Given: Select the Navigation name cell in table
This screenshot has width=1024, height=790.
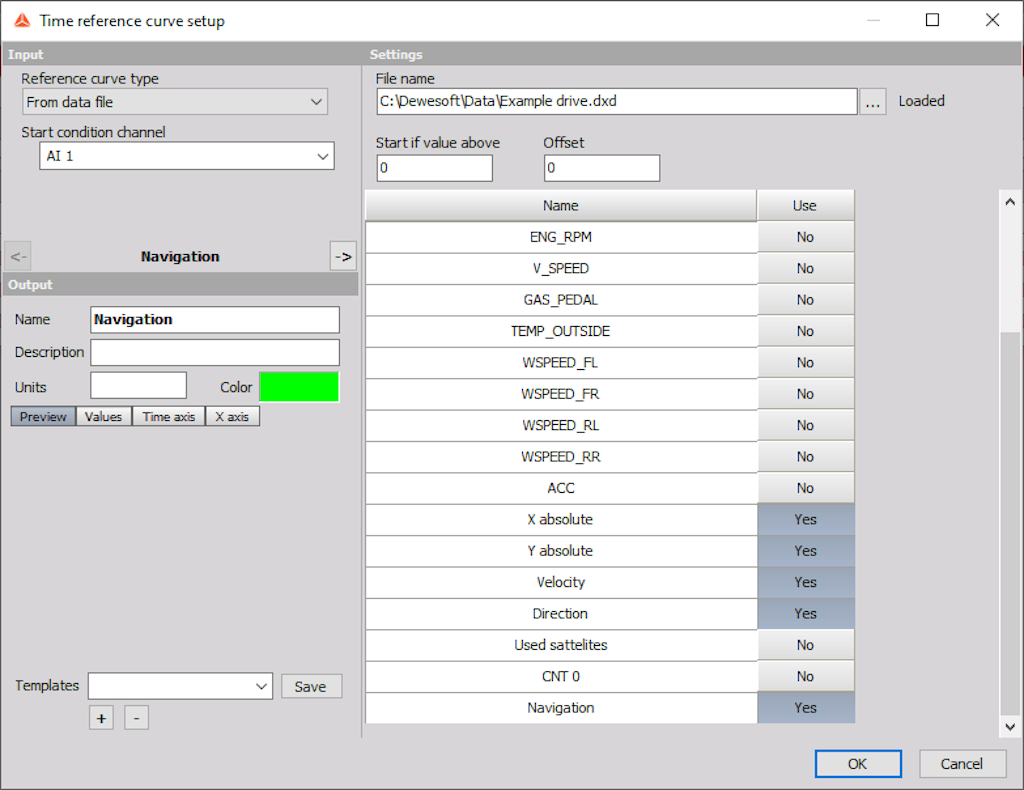Looking at the screenshot, I should point(561,707).
